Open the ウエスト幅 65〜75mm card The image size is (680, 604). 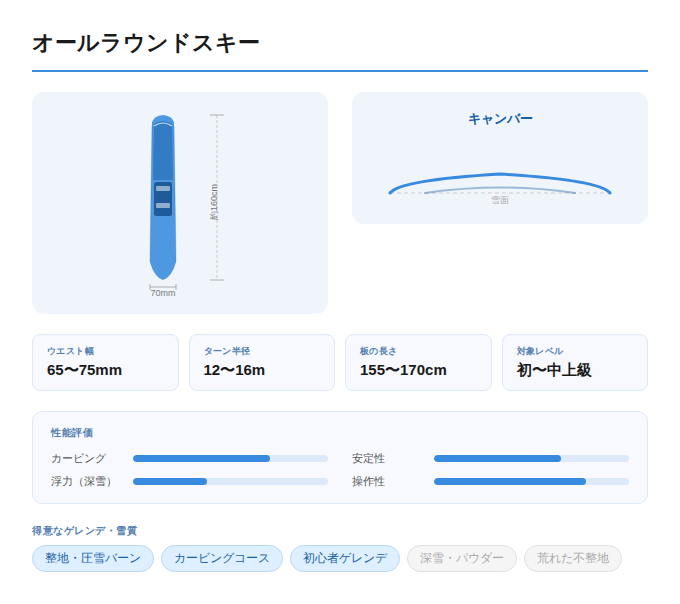105,362
